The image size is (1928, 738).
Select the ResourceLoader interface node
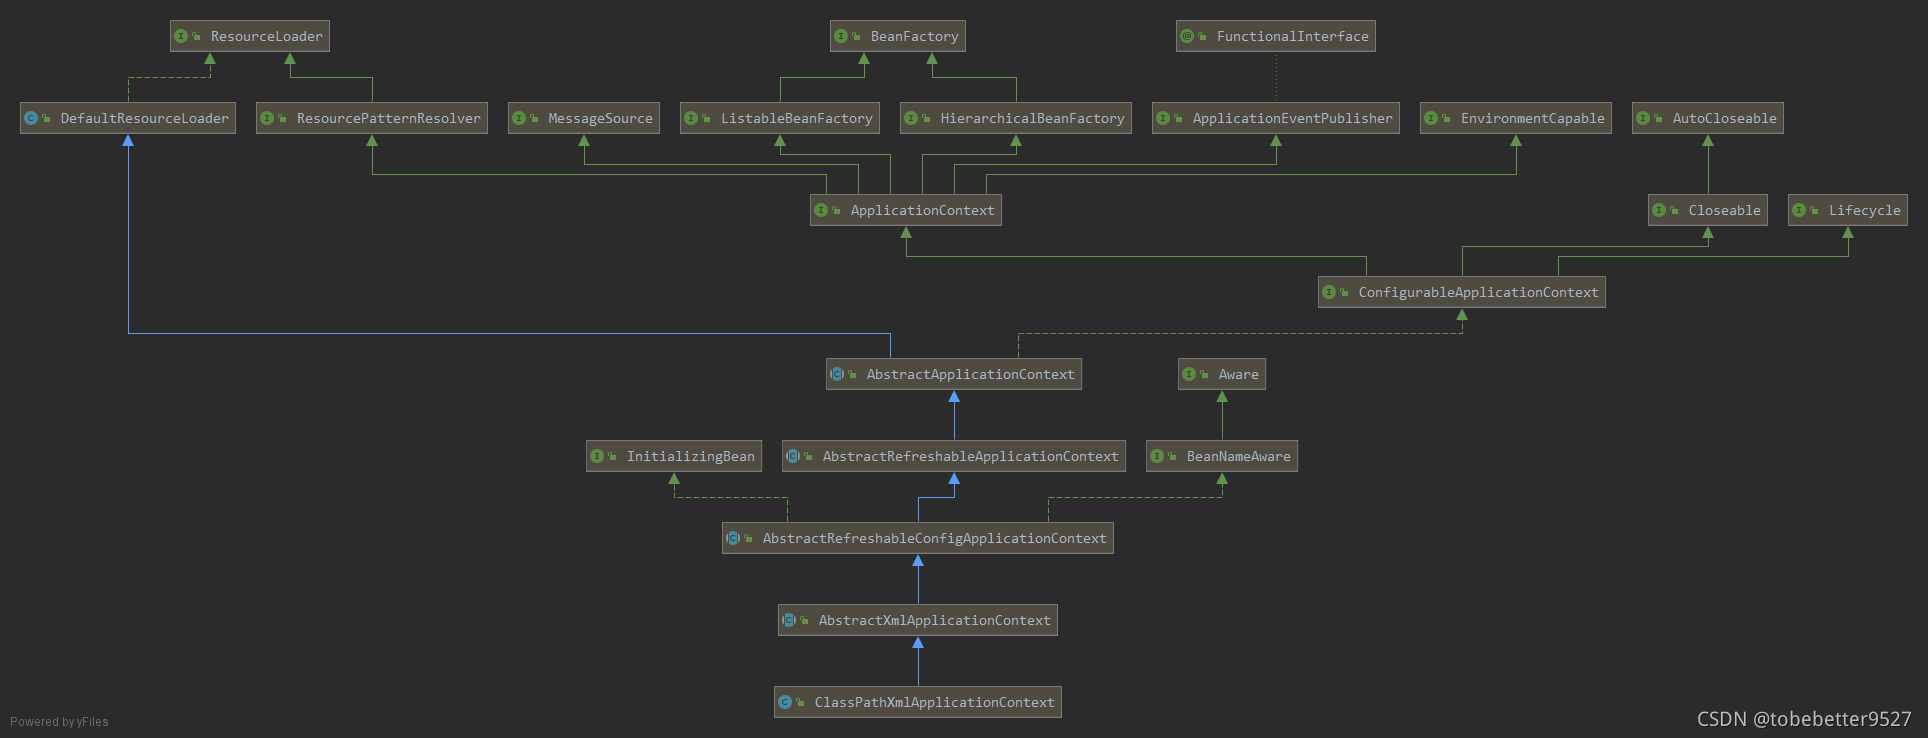(250, 36)
